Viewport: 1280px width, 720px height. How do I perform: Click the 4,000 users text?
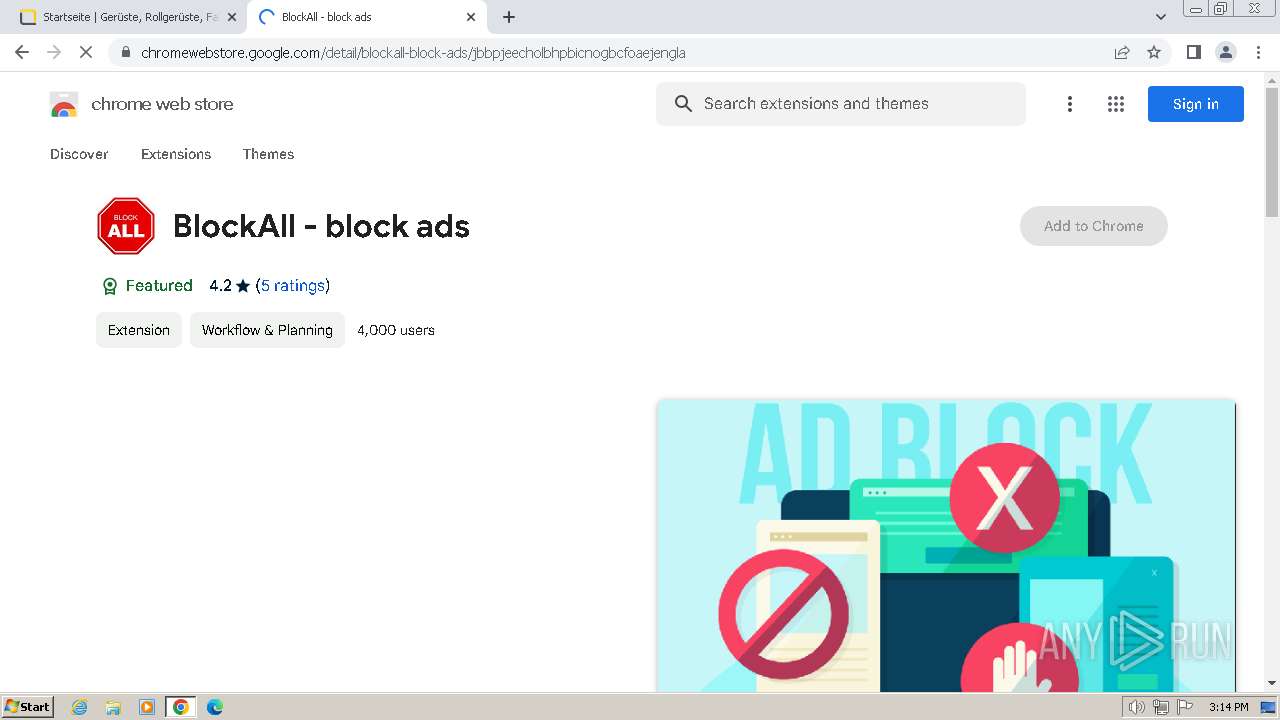[396, 330]
